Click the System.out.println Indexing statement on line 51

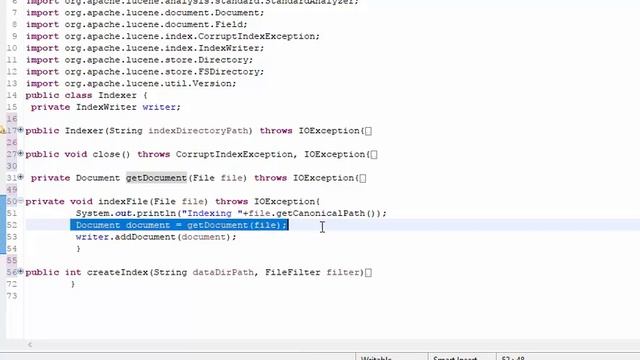[231, 213]
